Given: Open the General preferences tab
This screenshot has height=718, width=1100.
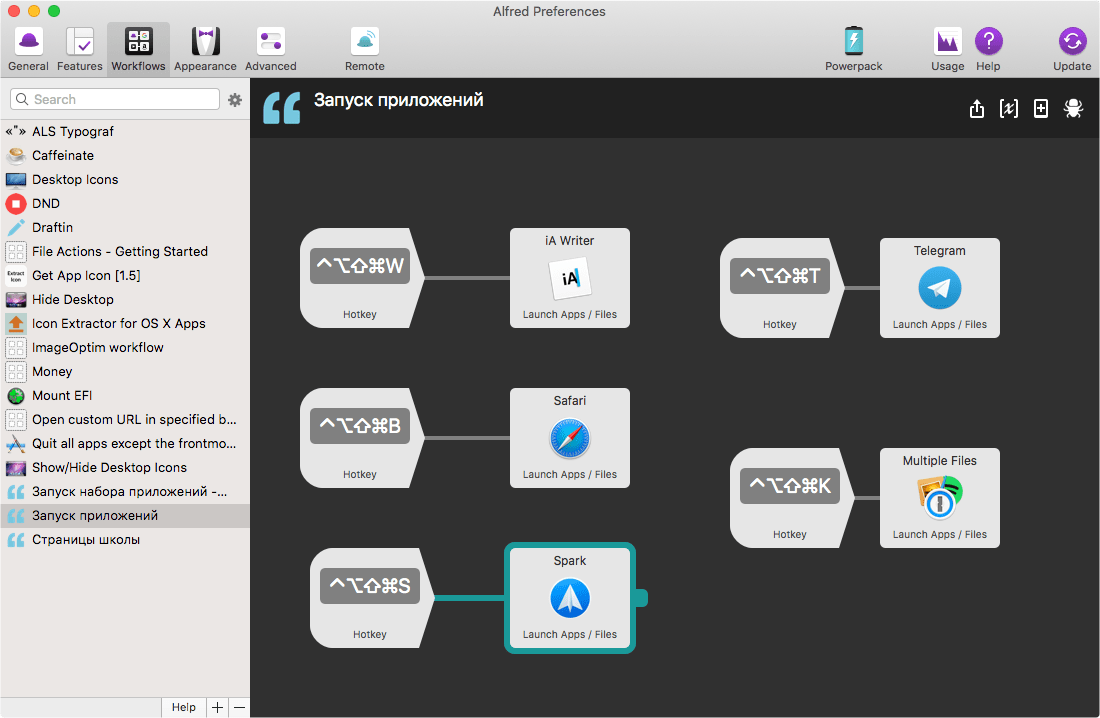Looking at the screenshot, I should [28, 49].
